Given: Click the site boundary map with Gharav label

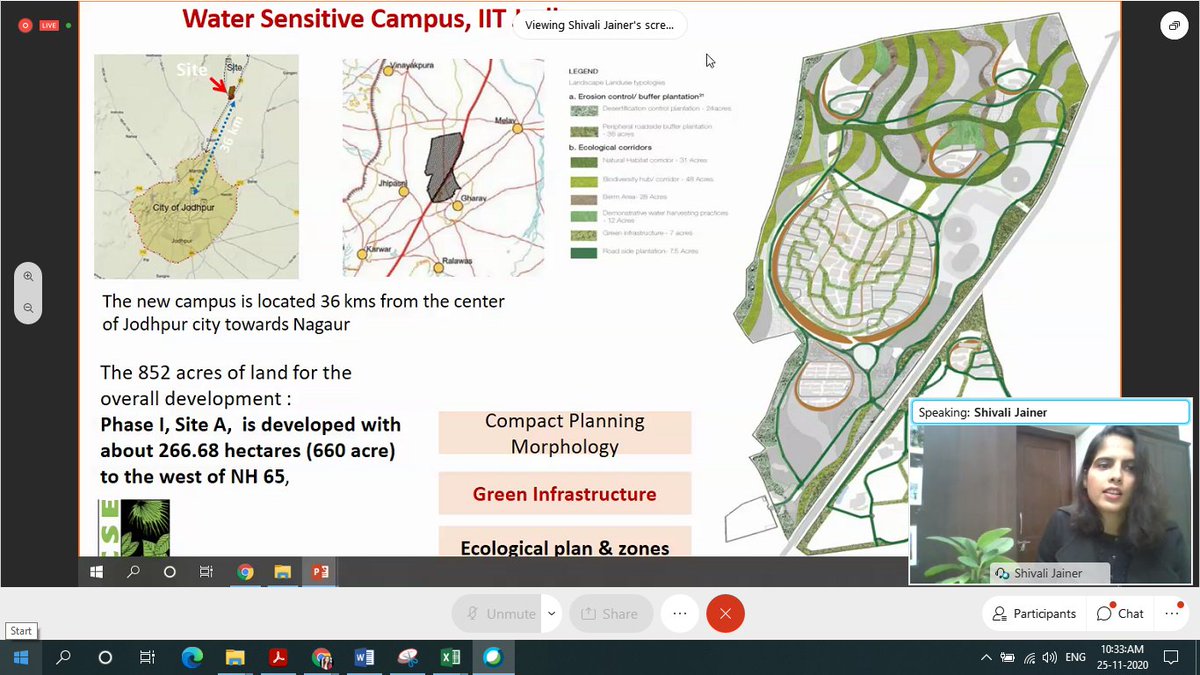Looking at the screenshot, I should 443,167.
